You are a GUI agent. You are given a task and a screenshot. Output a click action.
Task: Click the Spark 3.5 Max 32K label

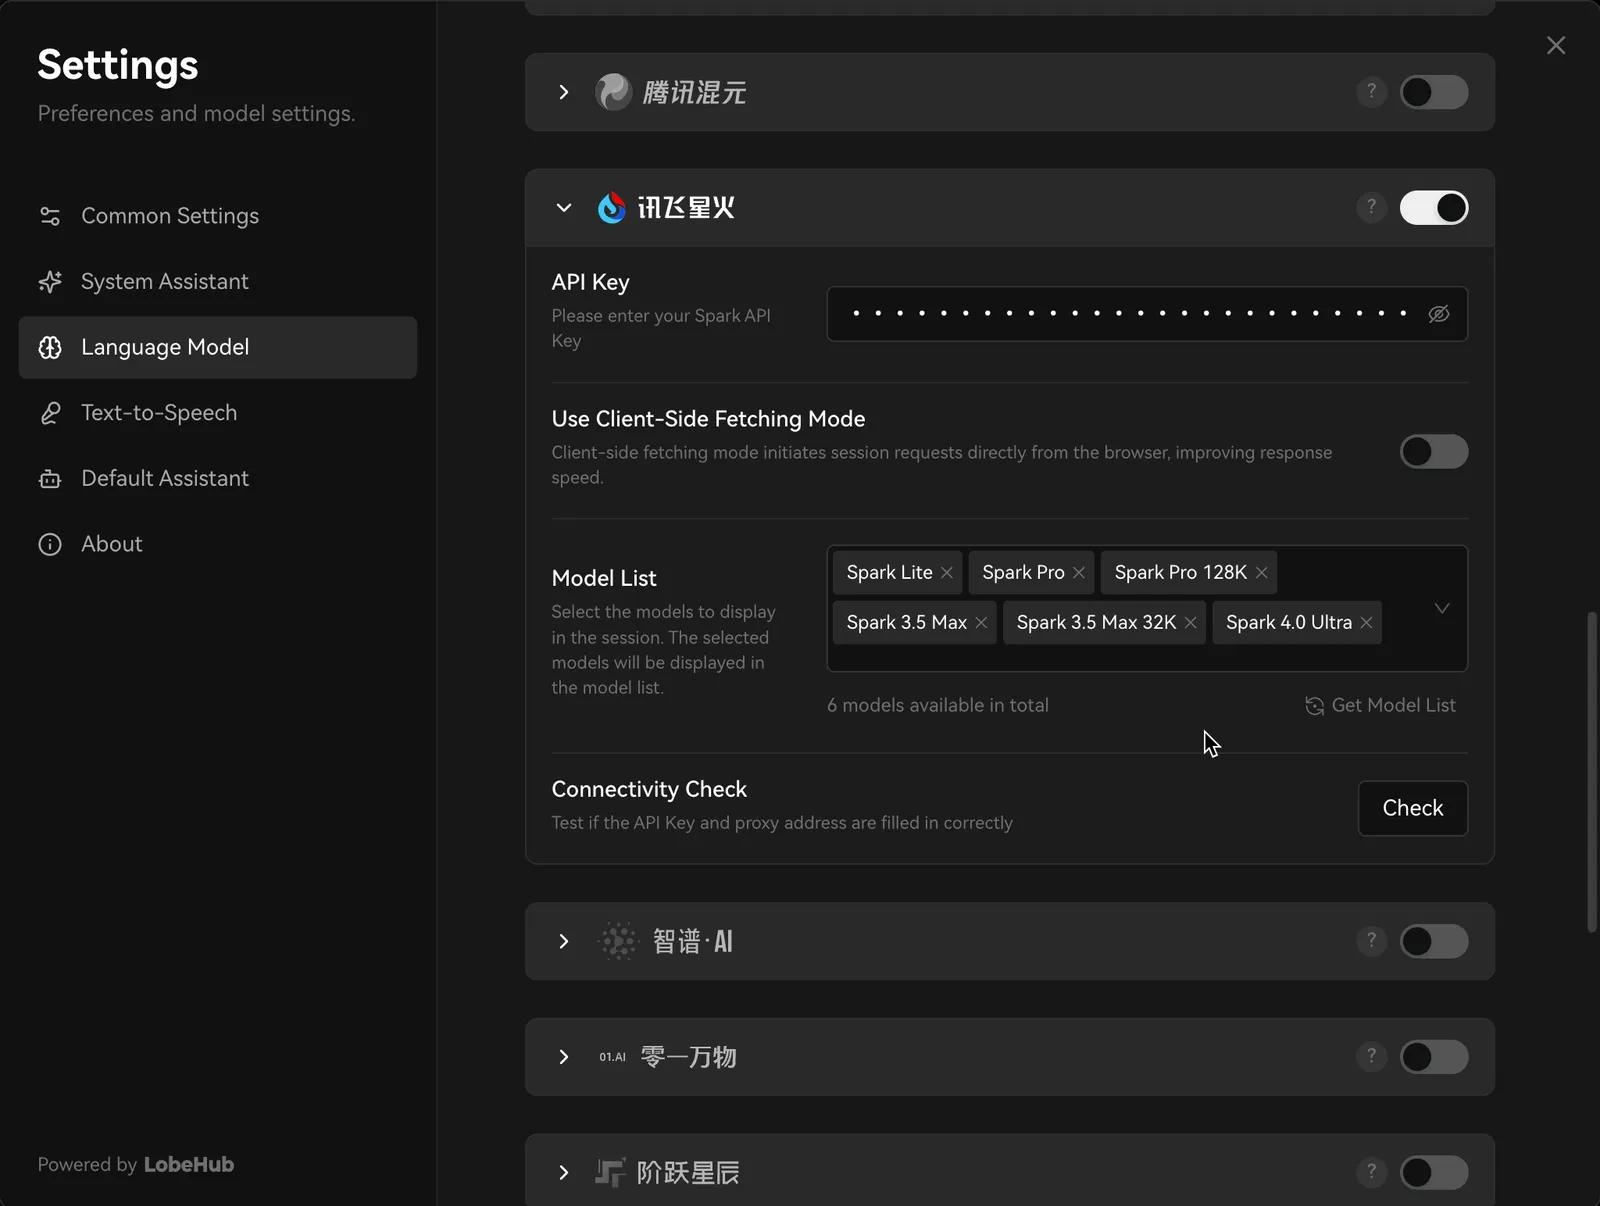1096,623
